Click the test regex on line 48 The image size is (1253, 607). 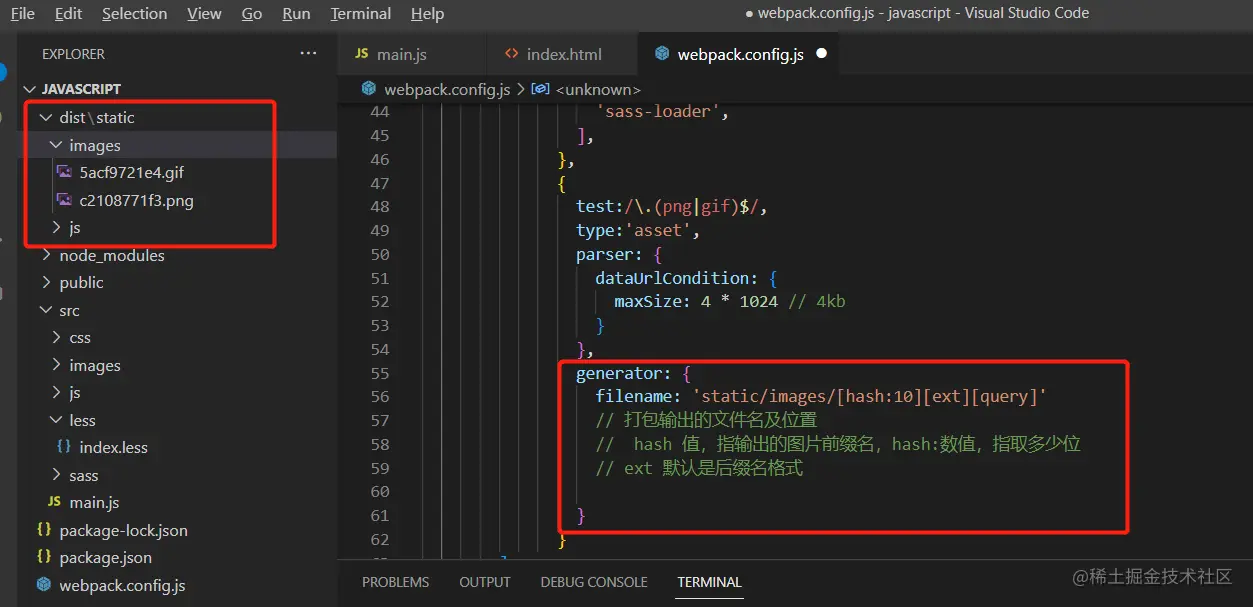click(x=692, y=207)
